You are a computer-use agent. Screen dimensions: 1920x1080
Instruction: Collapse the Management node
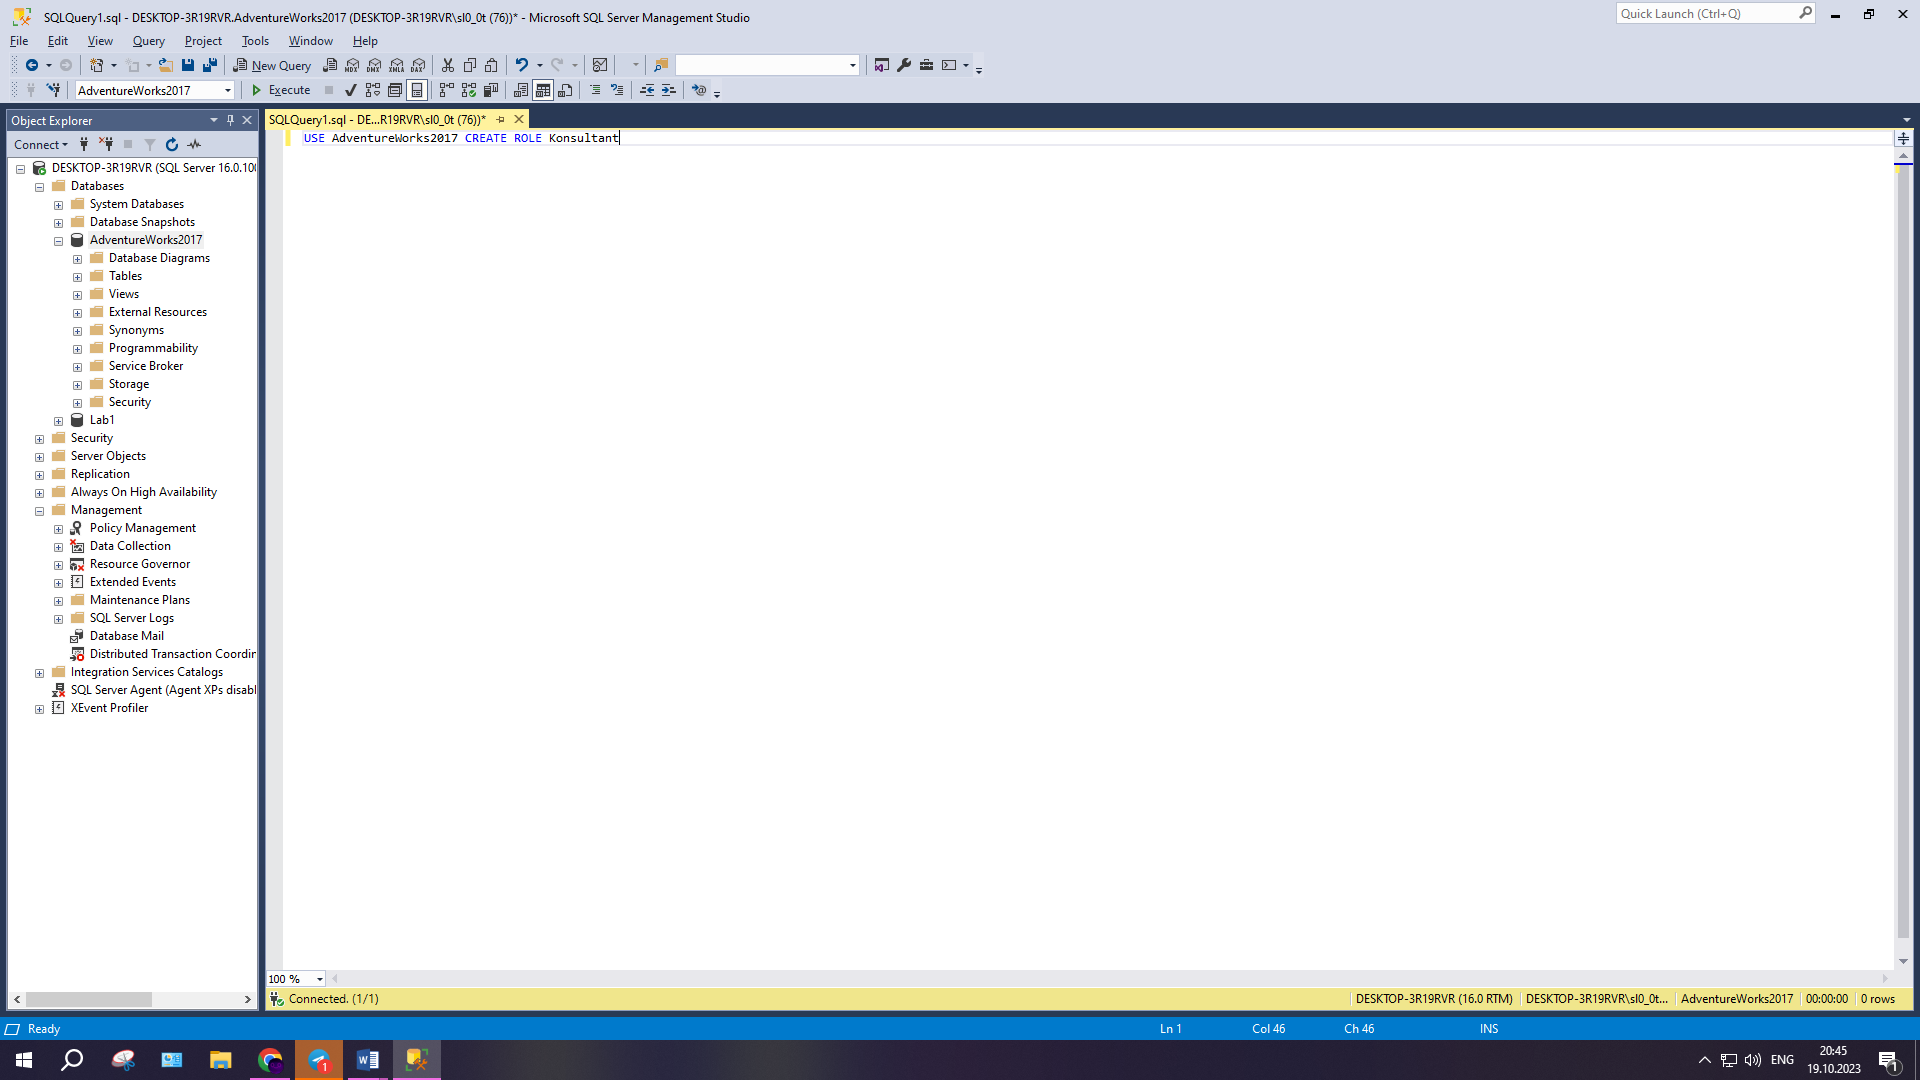point(39,511)
